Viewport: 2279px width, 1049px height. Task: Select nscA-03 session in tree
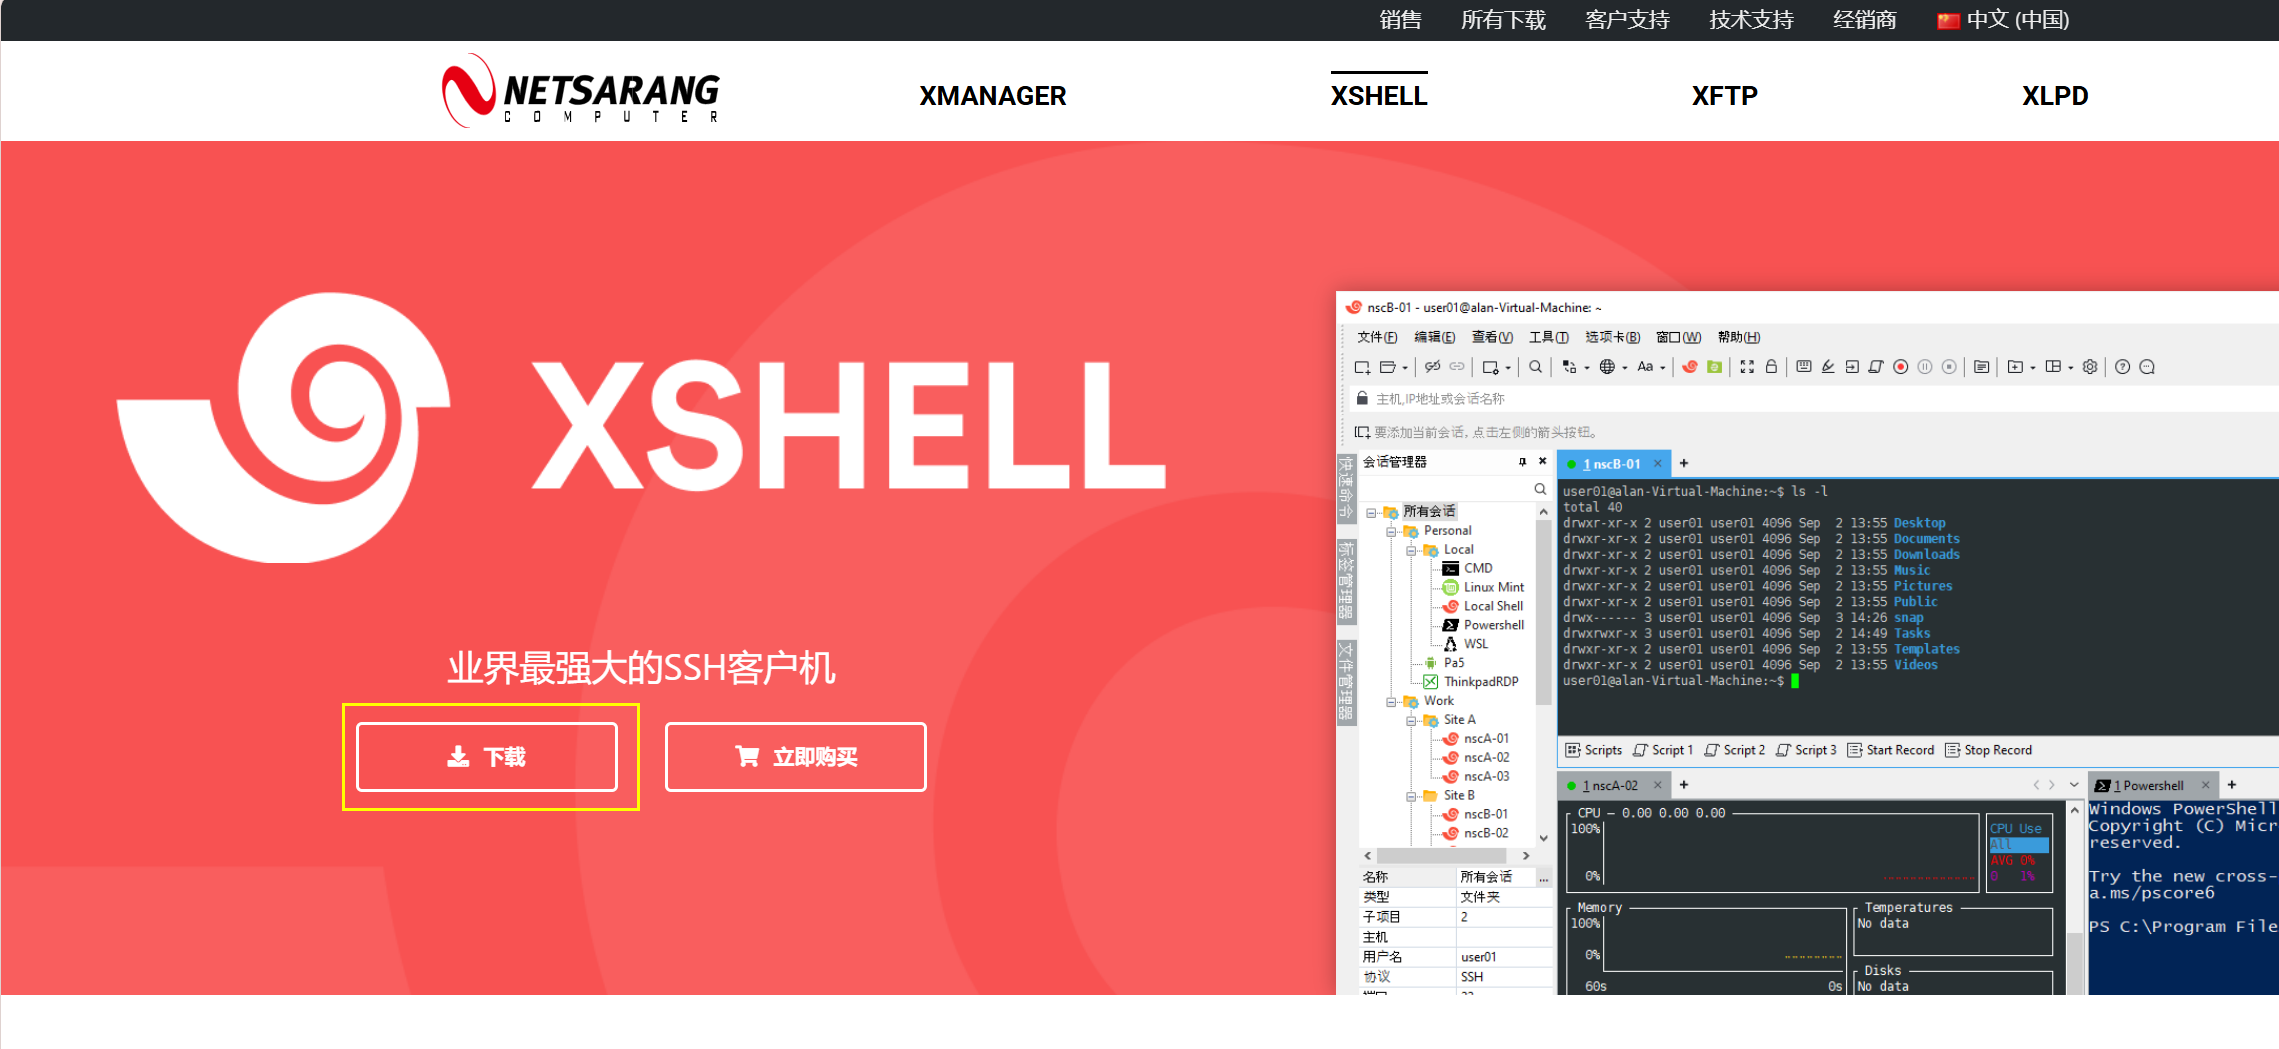pos(1476,777)
